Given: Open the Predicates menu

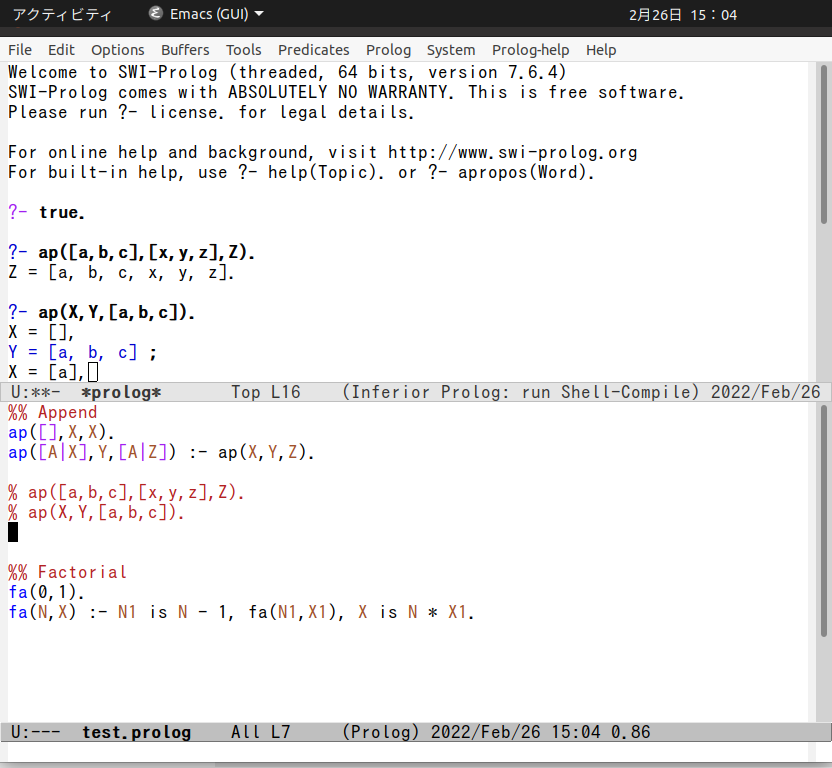Looking at the screenshot, I should point(314,50).
